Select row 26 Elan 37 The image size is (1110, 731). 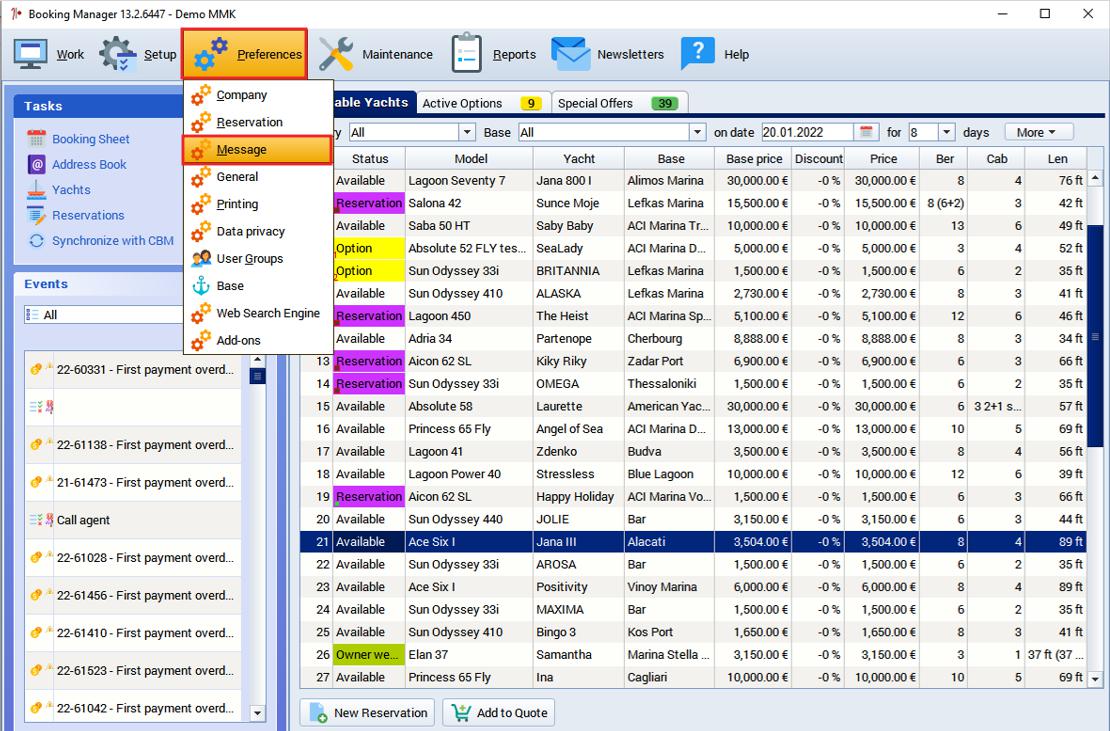pos(694,655)
